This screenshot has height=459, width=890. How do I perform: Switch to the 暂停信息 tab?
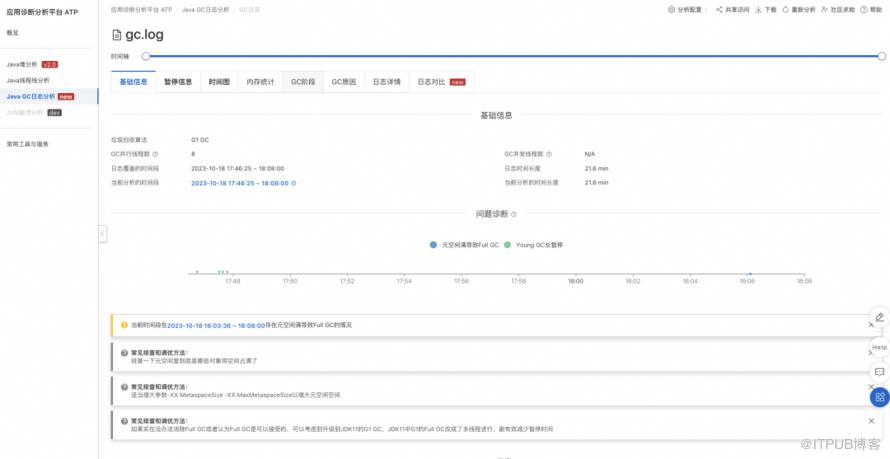pos(178,82)
